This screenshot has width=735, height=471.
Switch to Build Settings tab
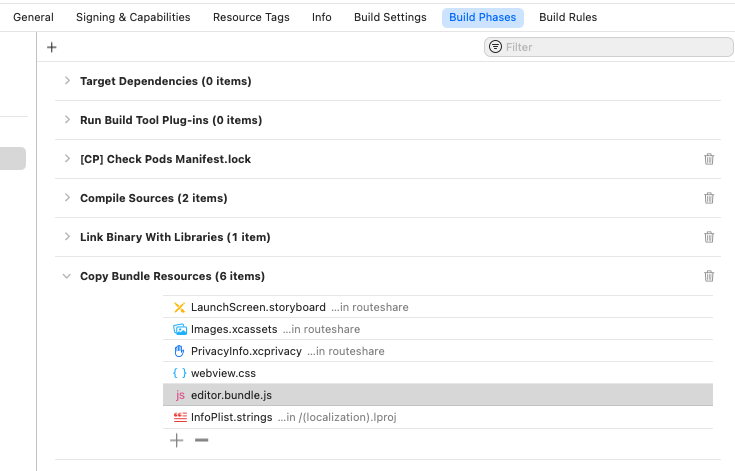pyautogui.click(x=390, y=17)
